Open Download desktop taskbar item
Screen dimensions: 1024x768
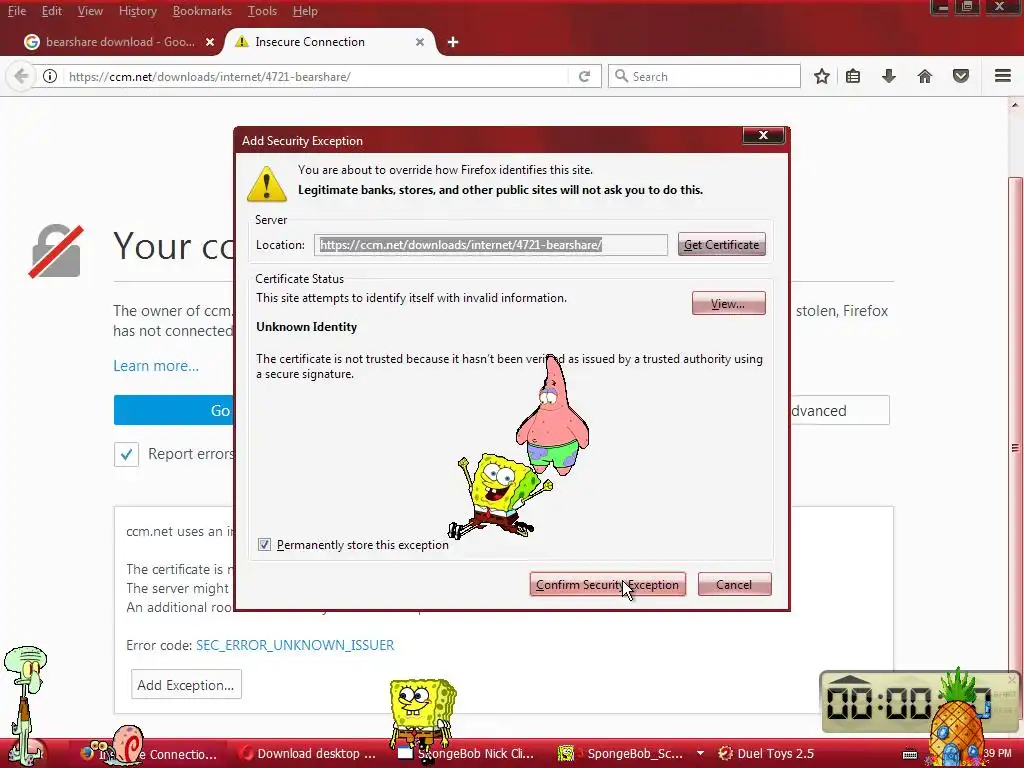[x=306, y=754]
